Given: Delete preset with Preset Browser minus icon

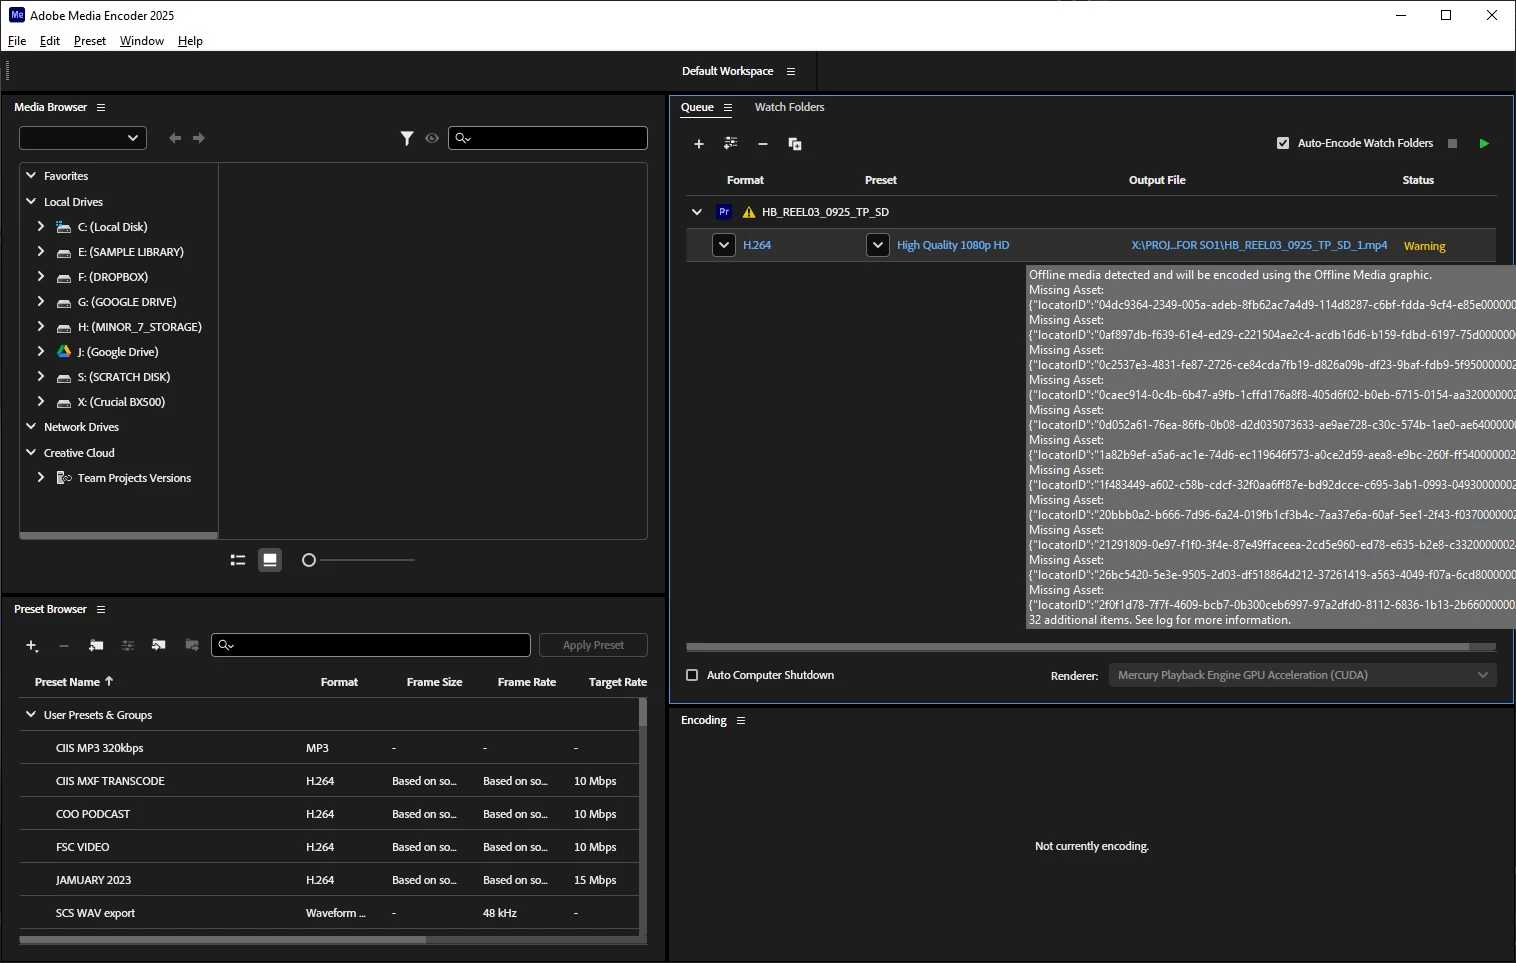Looking at the screenshot, I should (x=64, y=646).
